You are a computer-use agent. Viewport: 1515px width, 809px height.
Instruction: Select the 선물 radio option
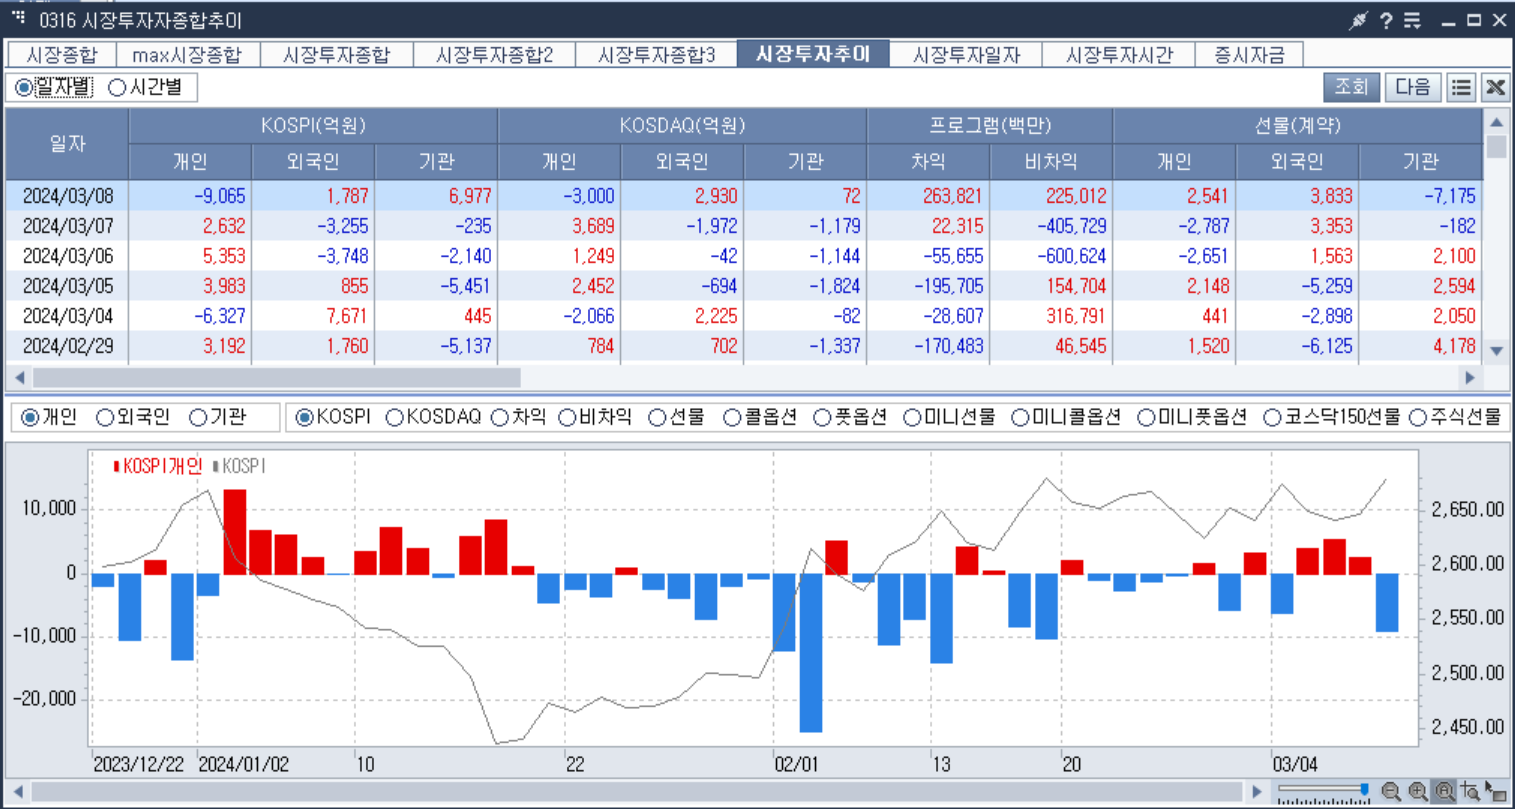[x=657, y=418]
